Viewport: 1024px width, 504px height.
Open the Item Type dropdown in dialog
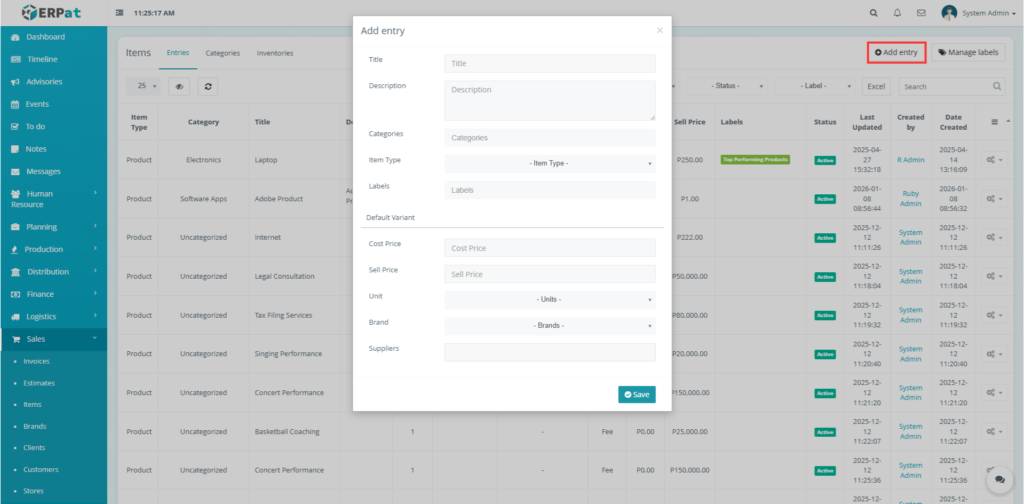(550, 163)
